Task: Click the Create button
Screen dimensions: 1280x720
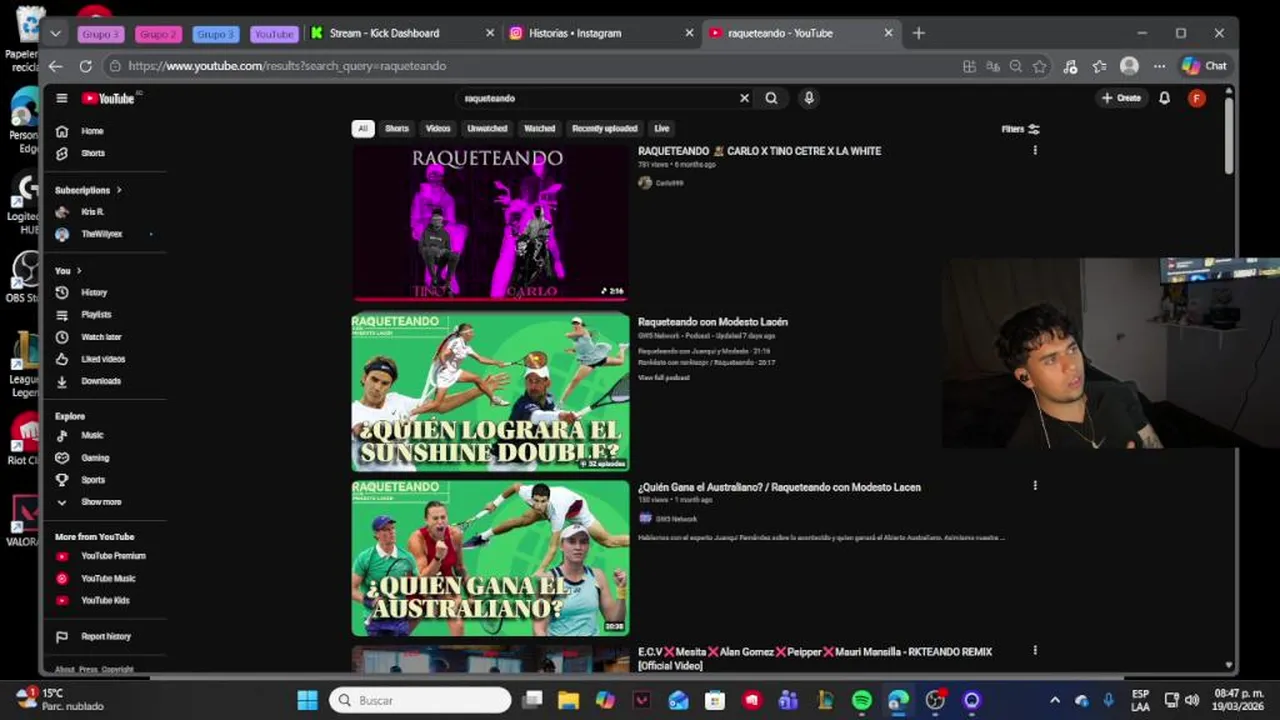Action: coord(1121,98)
